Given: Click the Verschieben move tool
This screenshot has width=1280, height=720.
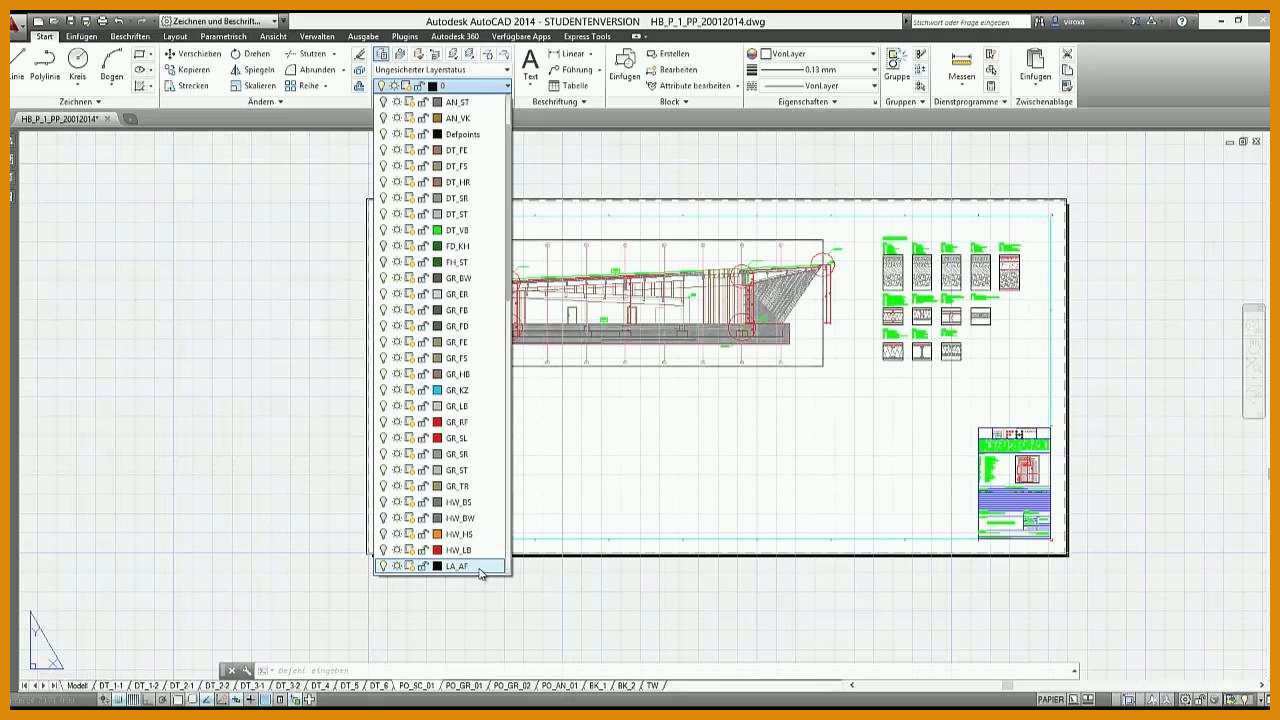Looking at the screenshot, I should 193,54.
